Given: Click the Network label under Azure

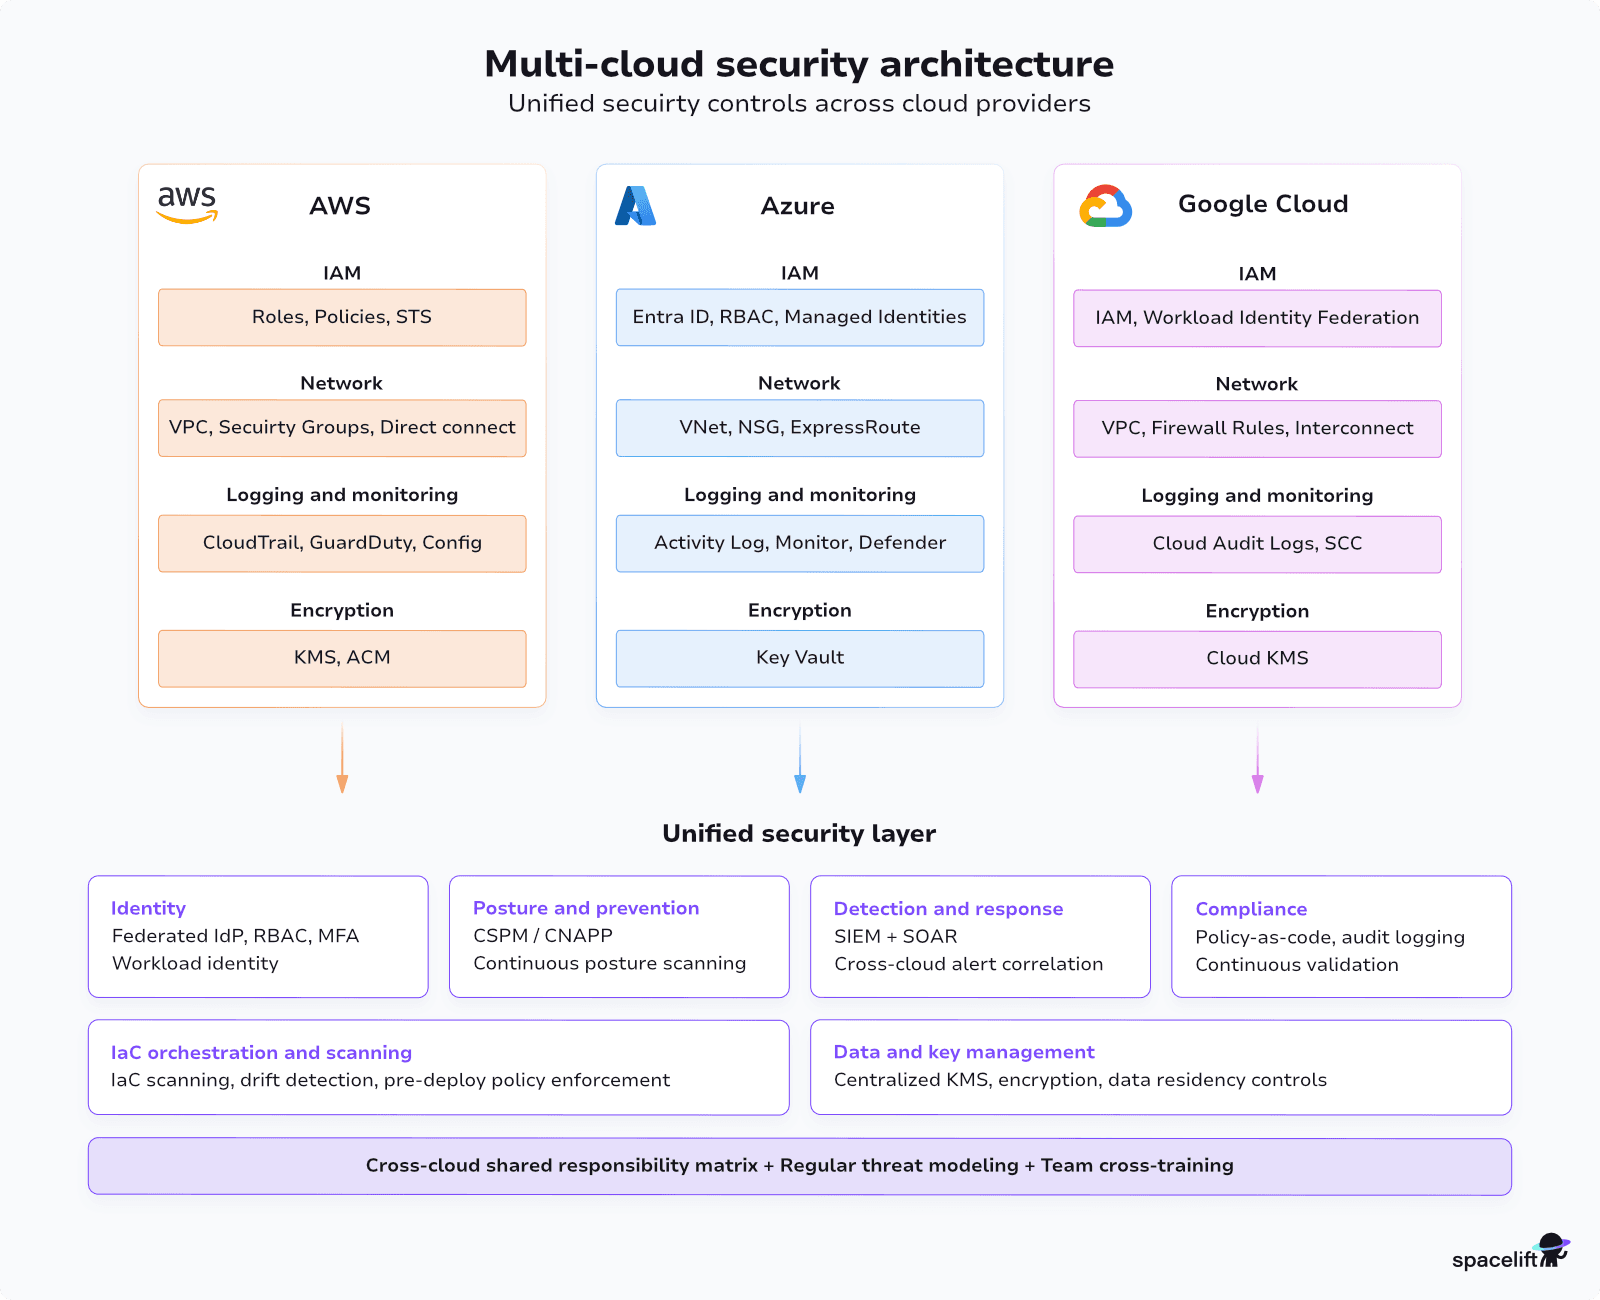Looking at the screenshot, I should click(799, 383).
